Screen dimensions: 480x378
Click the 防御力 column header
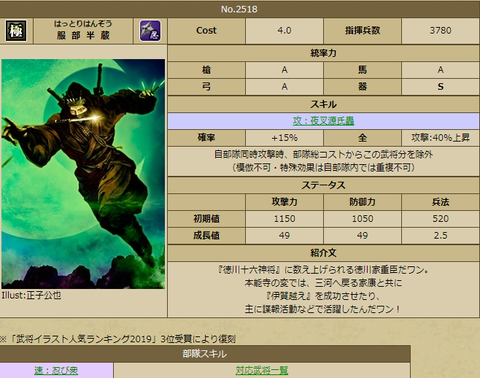click(362, 202)
